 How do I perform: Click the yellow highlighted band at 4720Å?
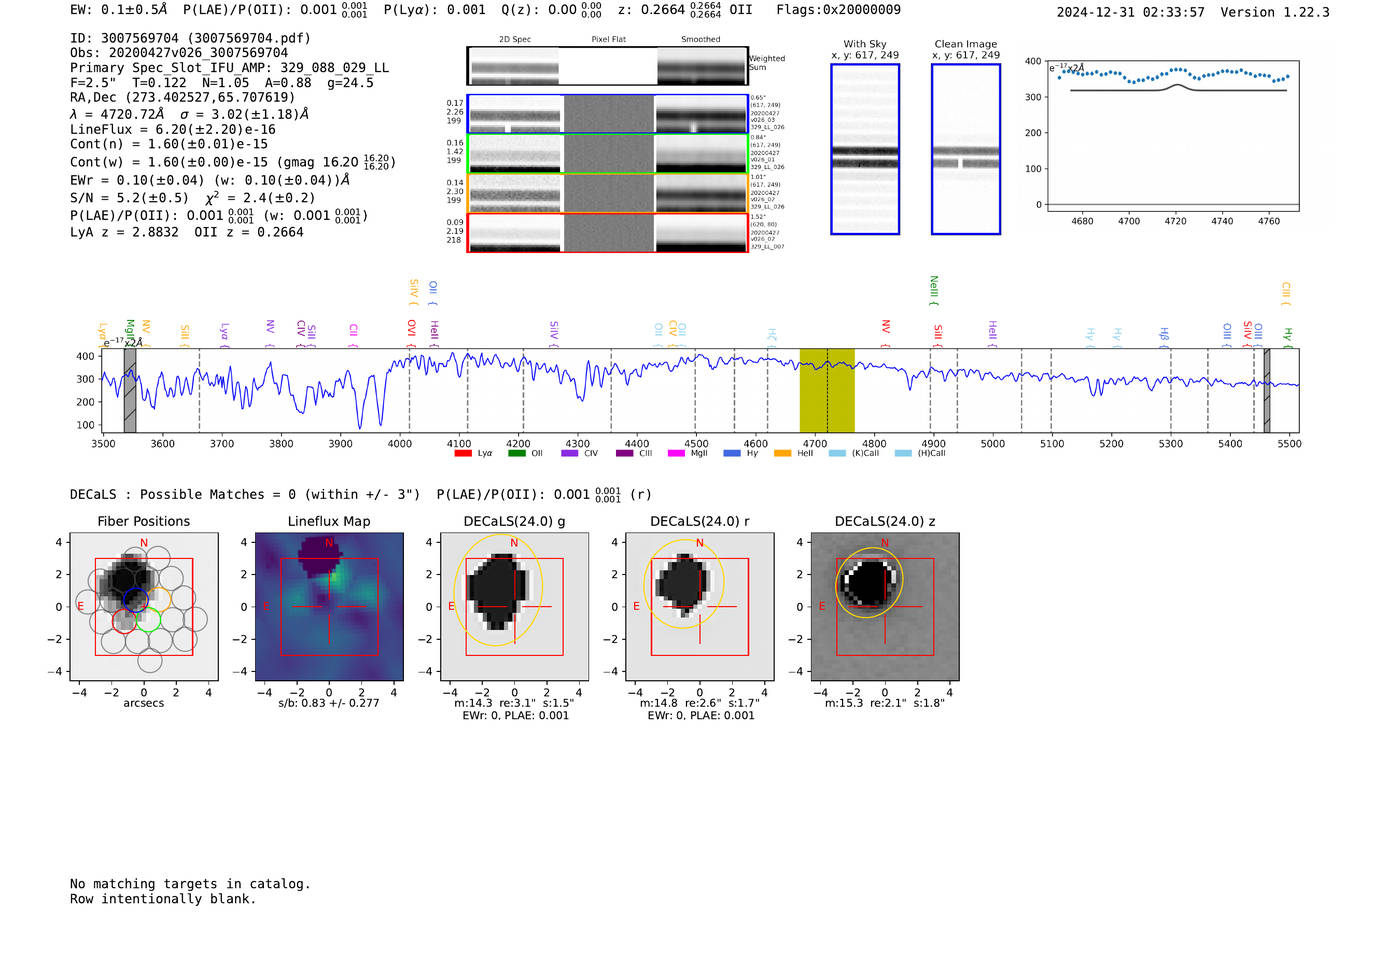click(826, 390)
